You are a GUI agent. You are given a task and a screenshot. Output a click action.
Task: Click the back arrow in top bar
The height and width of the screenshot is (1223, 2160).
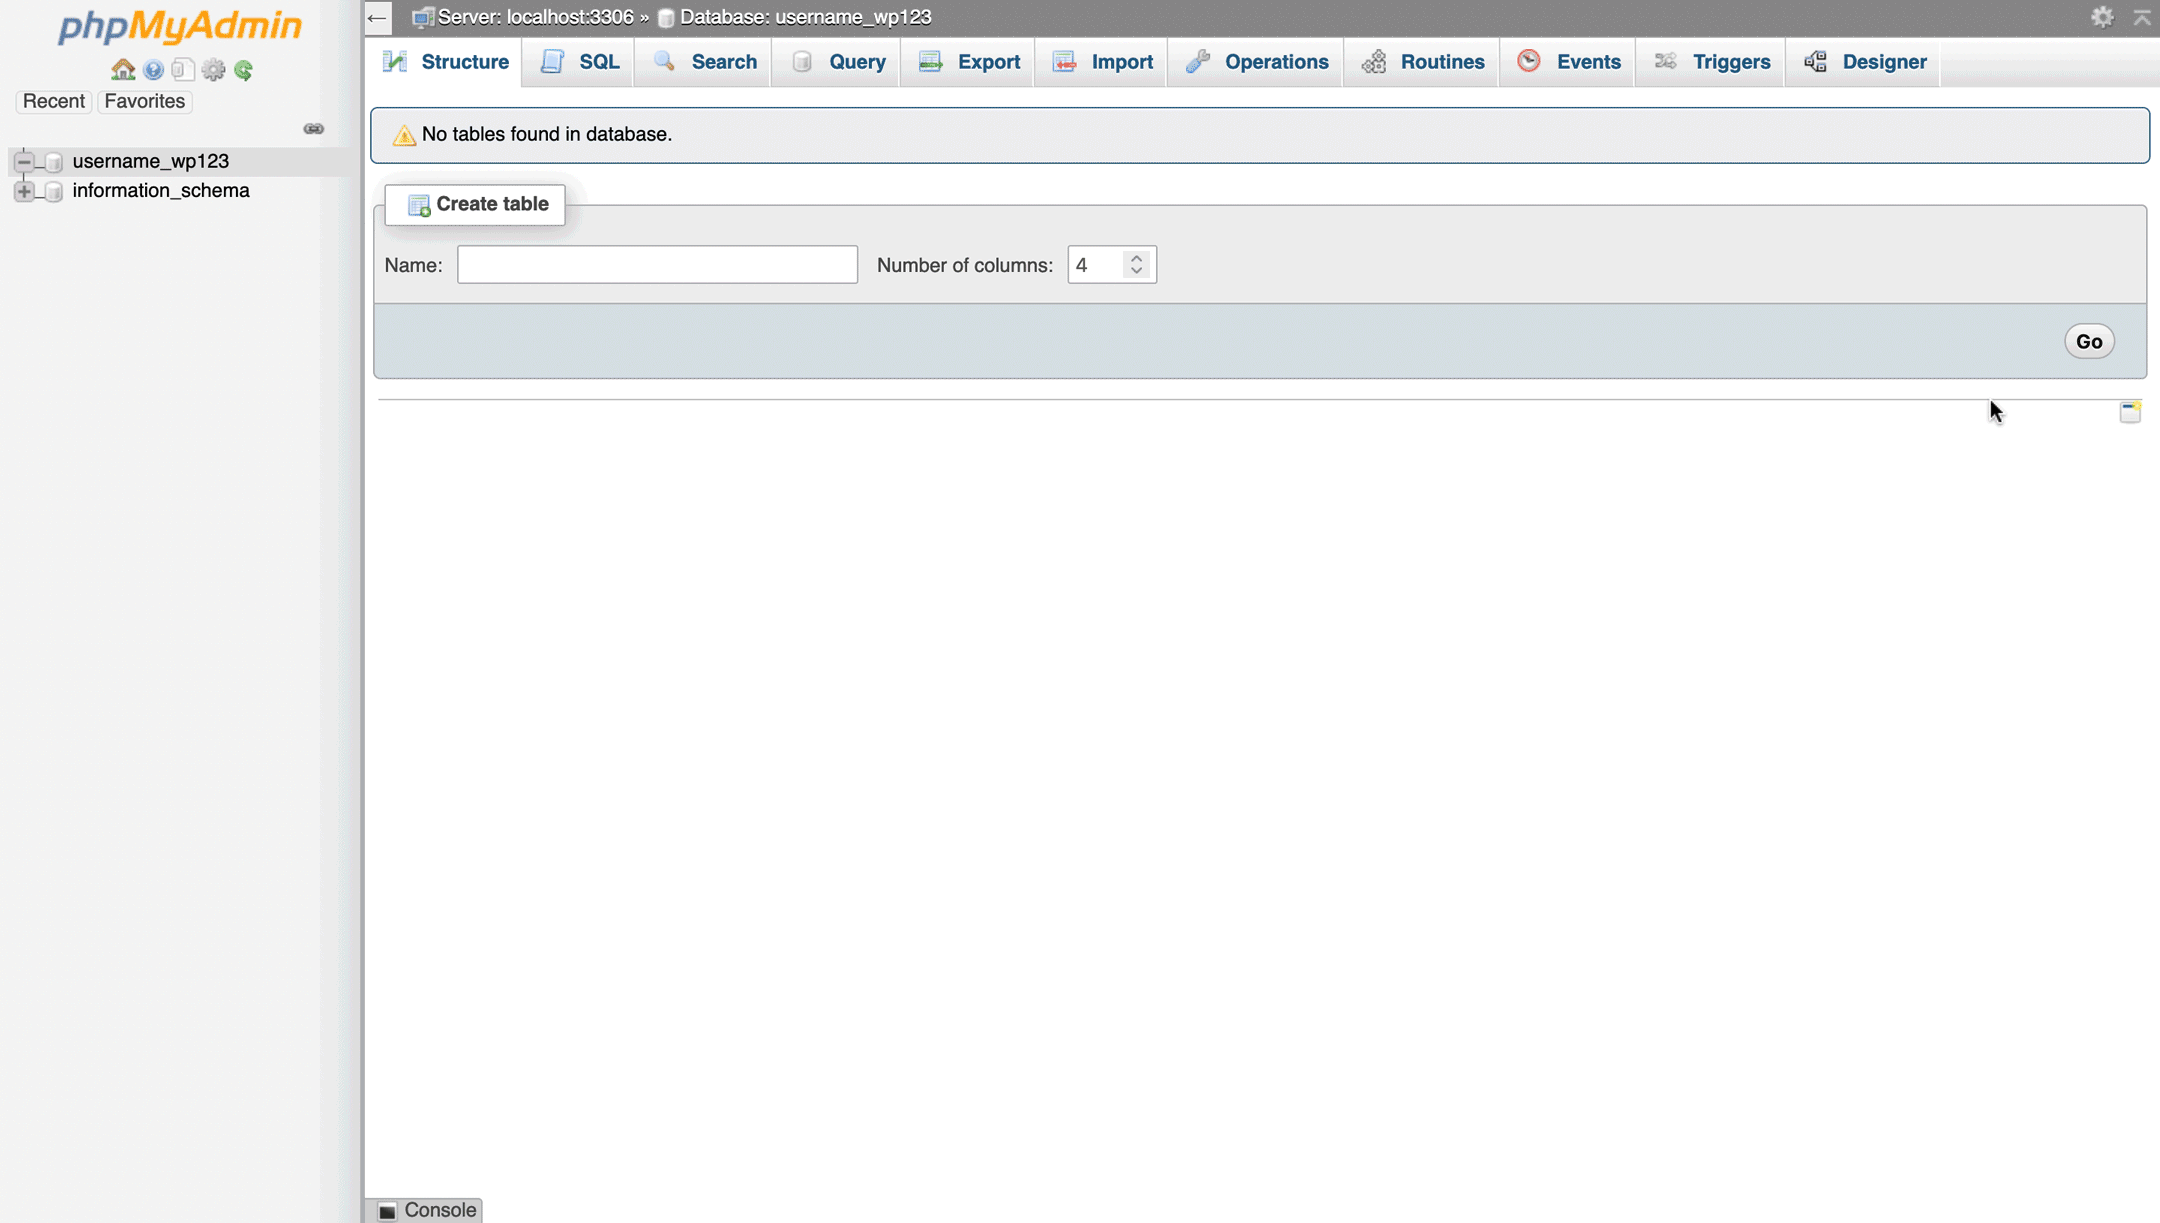tap(377, 17)
